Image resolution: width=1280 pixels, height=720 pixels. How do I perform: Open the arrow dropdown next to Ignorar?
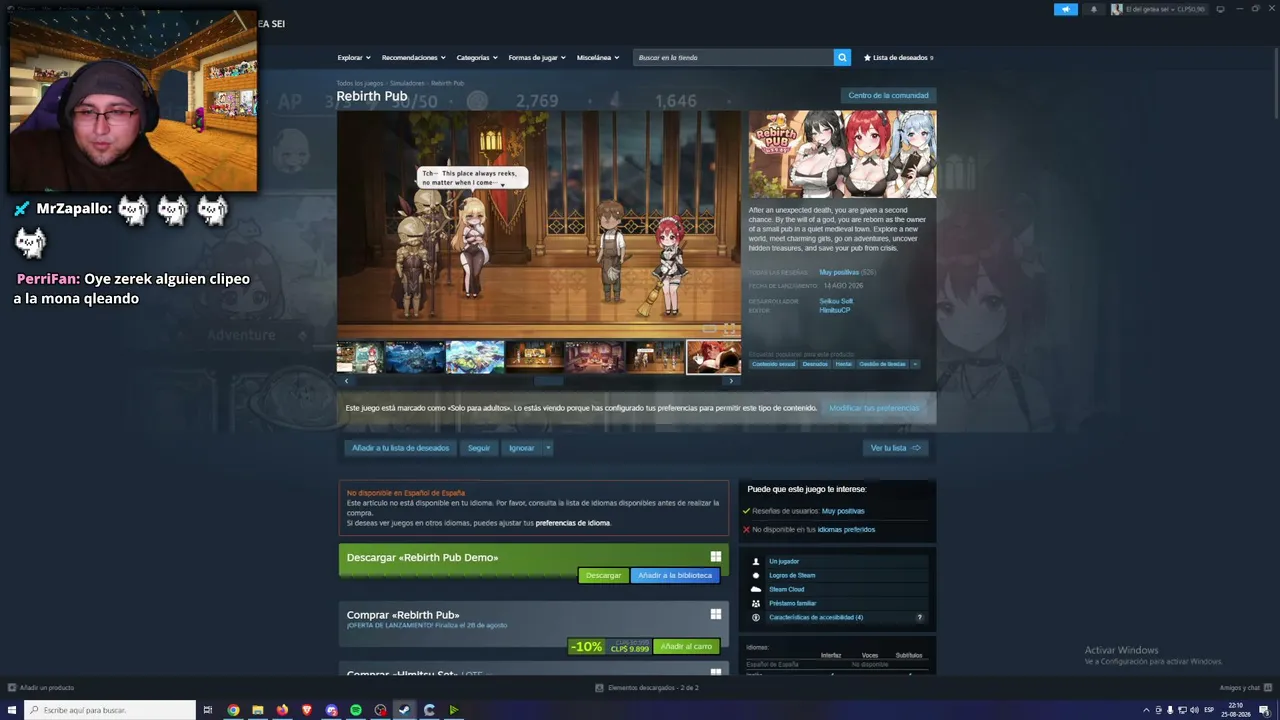pyautogui.click(x=548, y=448)
